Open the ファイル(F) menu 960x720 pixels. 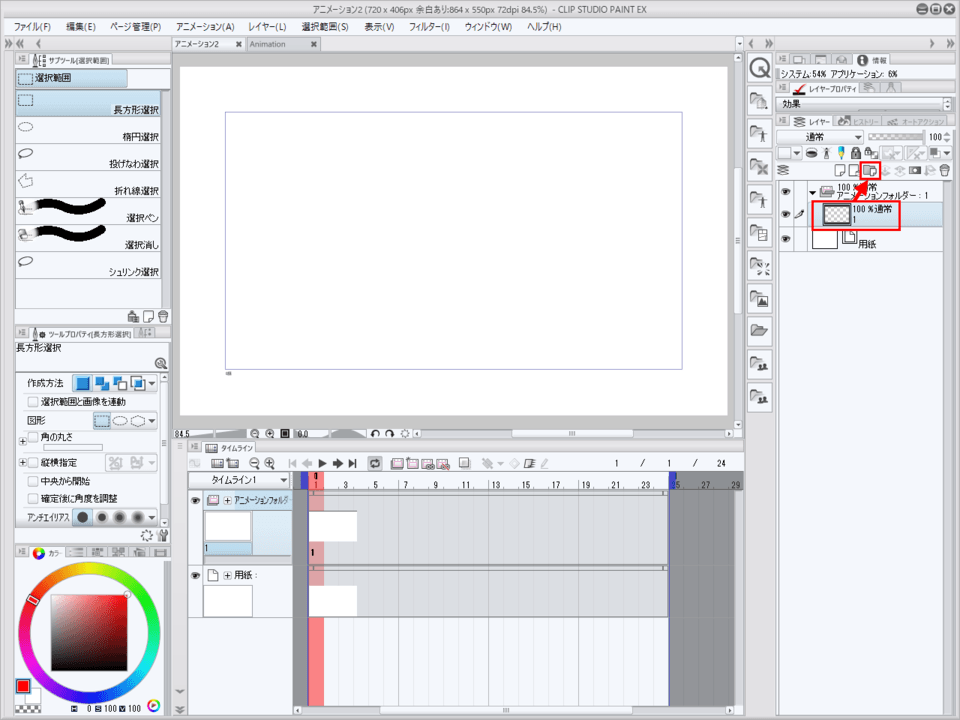click(32, 27)
